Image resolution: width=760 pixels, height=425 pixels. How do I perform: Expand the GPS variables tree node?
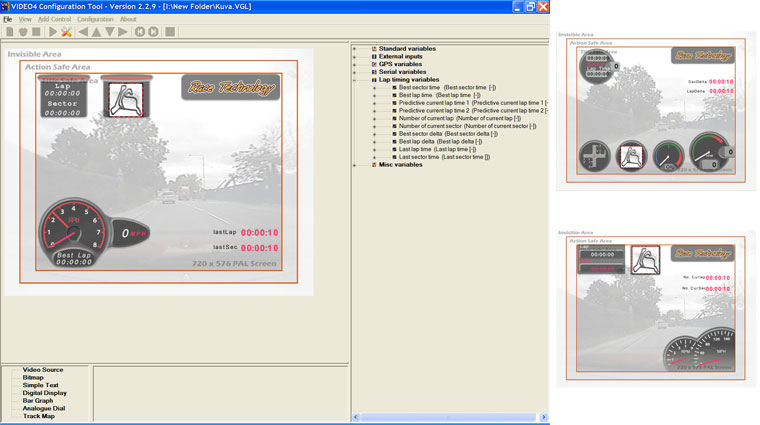[355, 64]
